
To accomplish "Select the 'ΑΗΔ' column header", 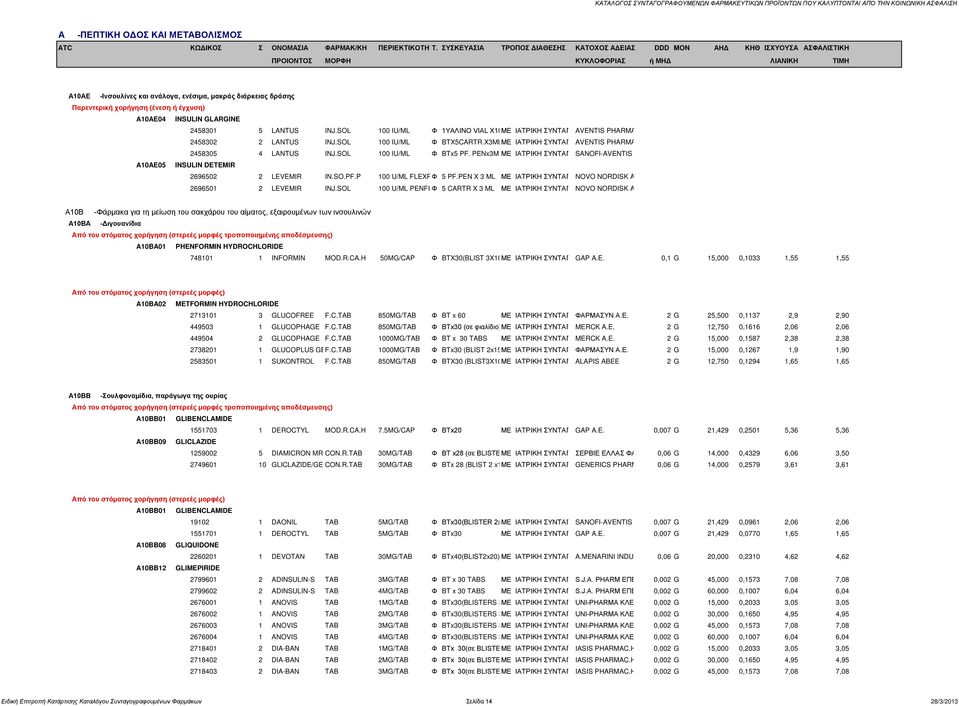I will 721,48.
